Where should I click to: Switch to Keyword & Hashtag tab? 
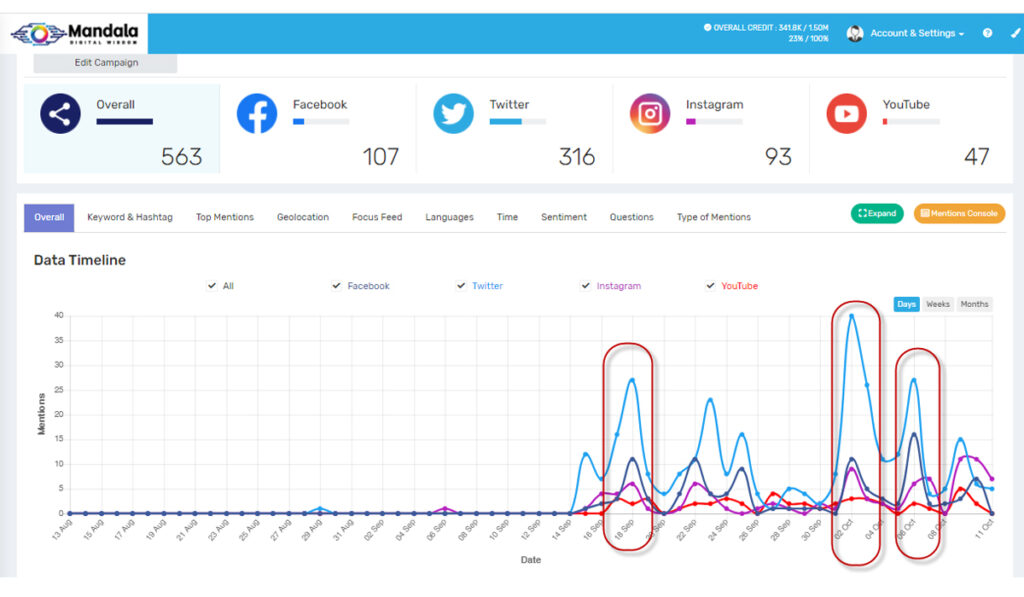(x=130, y=217)
